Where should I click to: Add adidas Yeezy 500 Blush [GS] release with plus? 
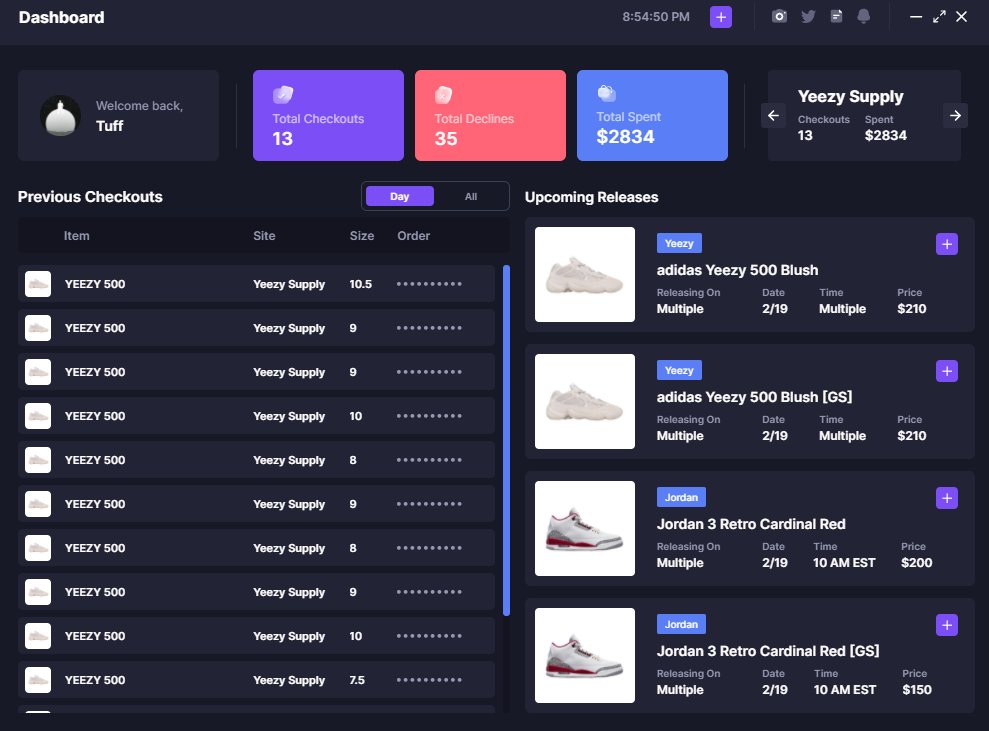coord(946,371)
